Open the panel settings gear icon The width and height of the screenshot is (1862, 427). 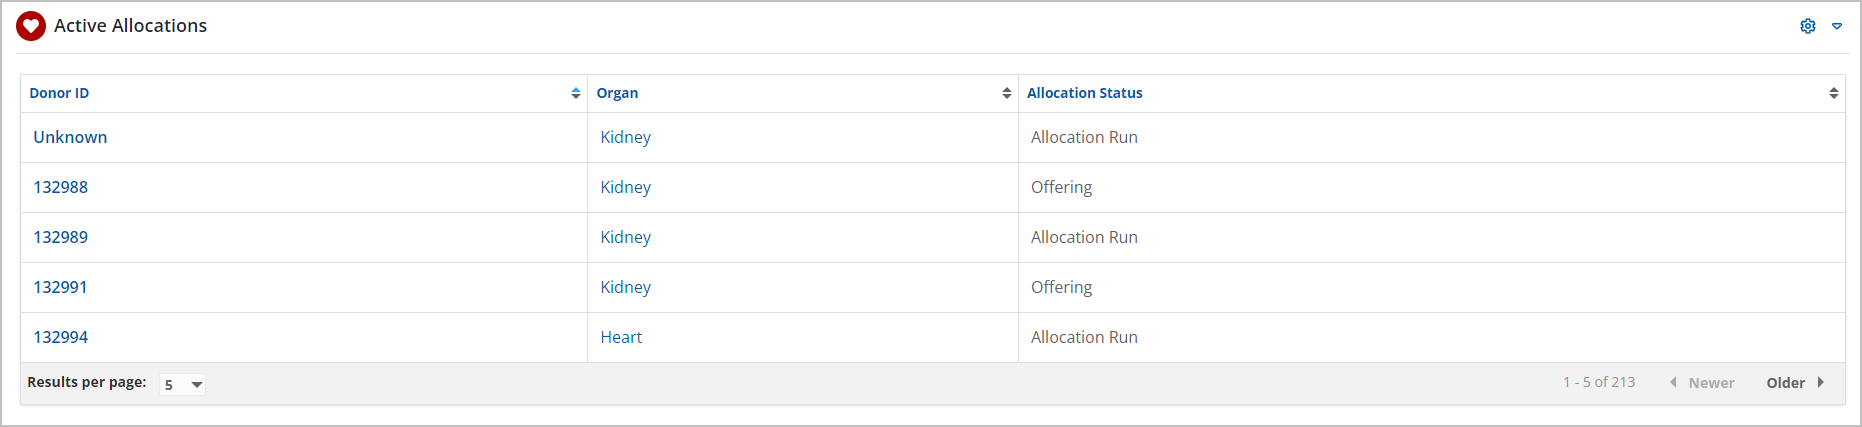click(1808, 26)
